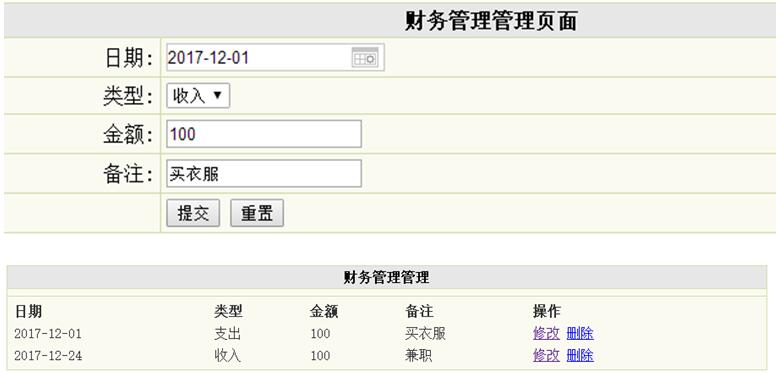This screenshot has height=374, width=776.
Task: Click the 备注: form label
Action: pos(129,174)
